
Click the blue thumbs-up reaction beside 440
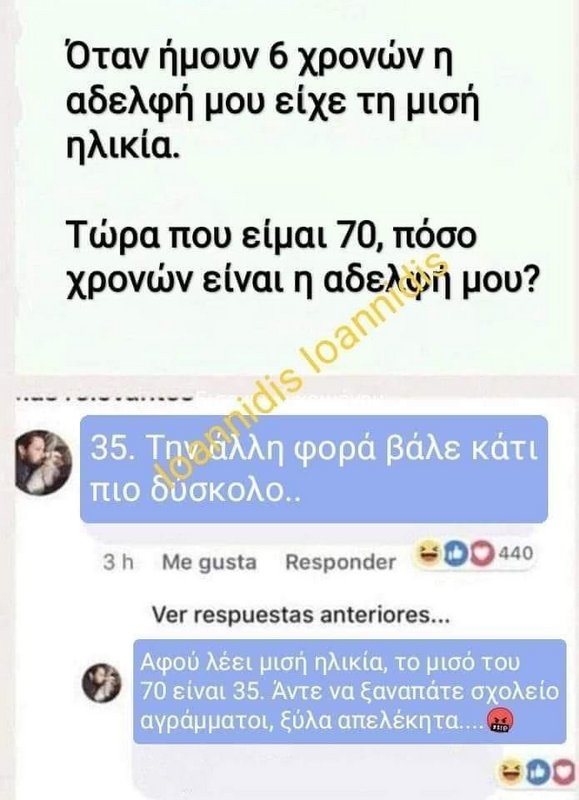tap(454, 554)
